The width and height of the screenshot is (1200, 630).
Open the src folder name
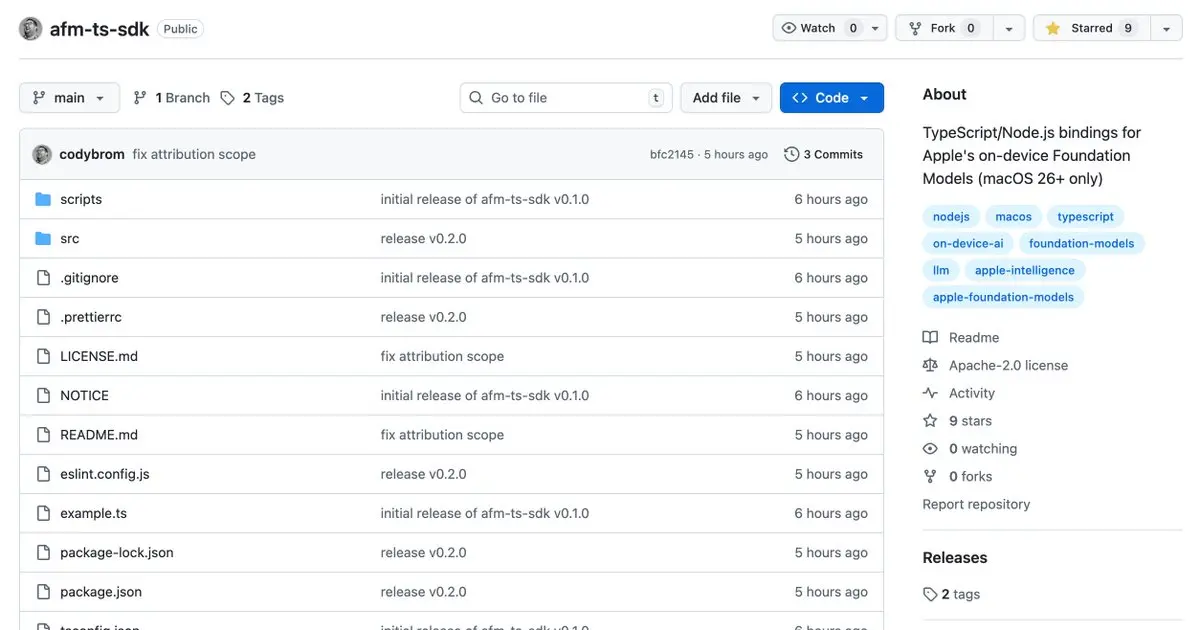[69, 238]
